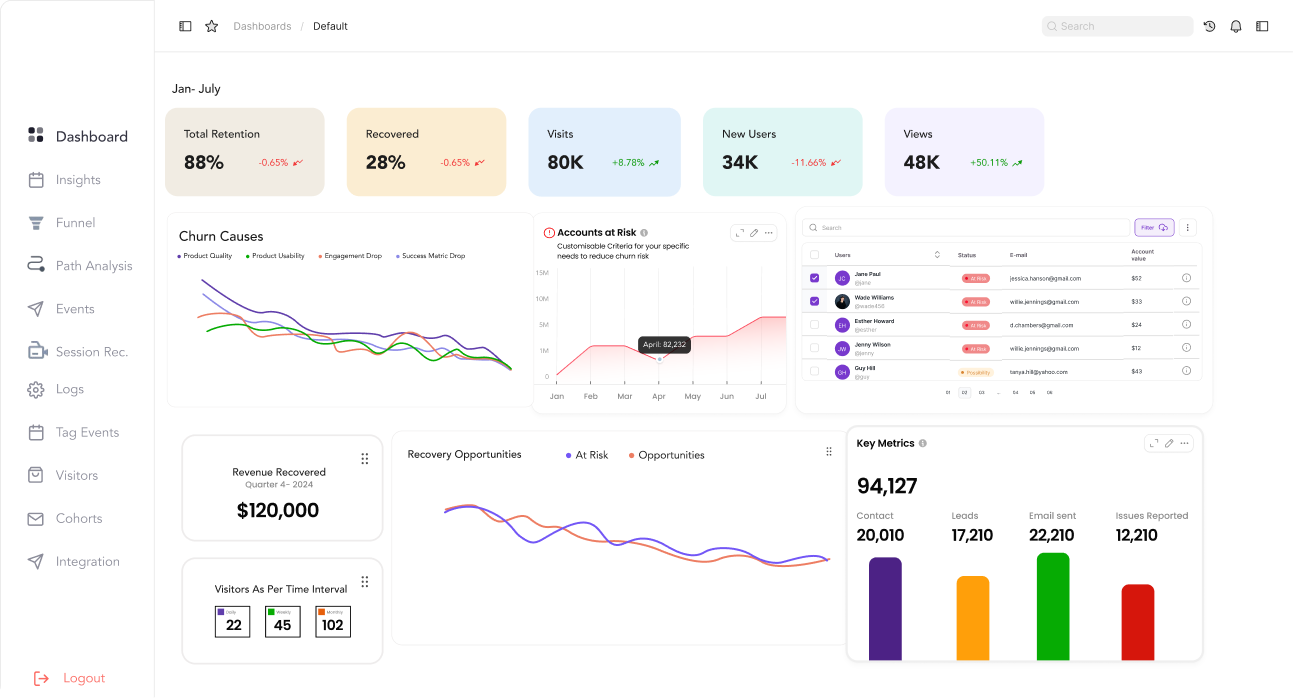The height and width of the screenshot is (698, 1293).
Task: Open the Insights section in the sidebar
Action: click(x=78, y=179)
